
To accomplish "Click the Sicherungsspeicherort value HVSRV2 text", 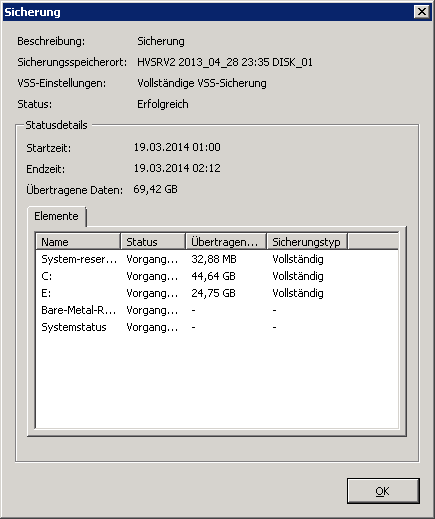I will pos(225,62).
